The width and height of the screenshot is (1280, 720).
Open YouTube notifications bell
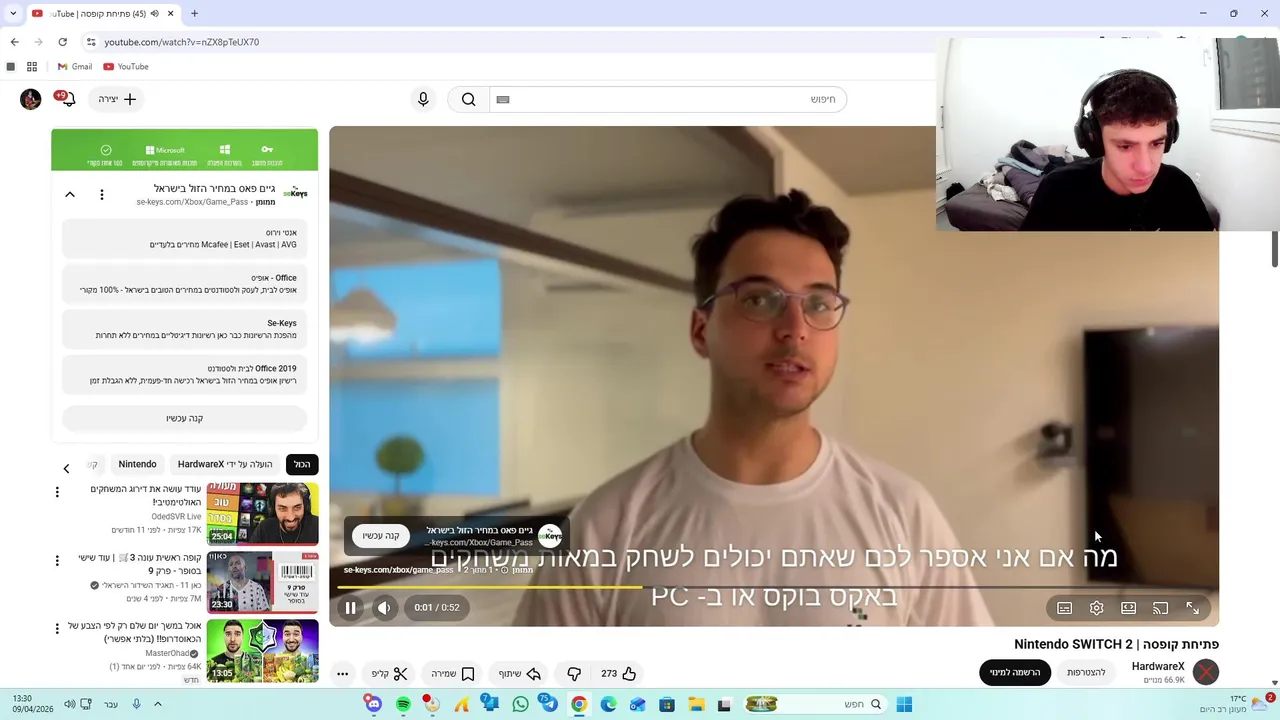67,99
